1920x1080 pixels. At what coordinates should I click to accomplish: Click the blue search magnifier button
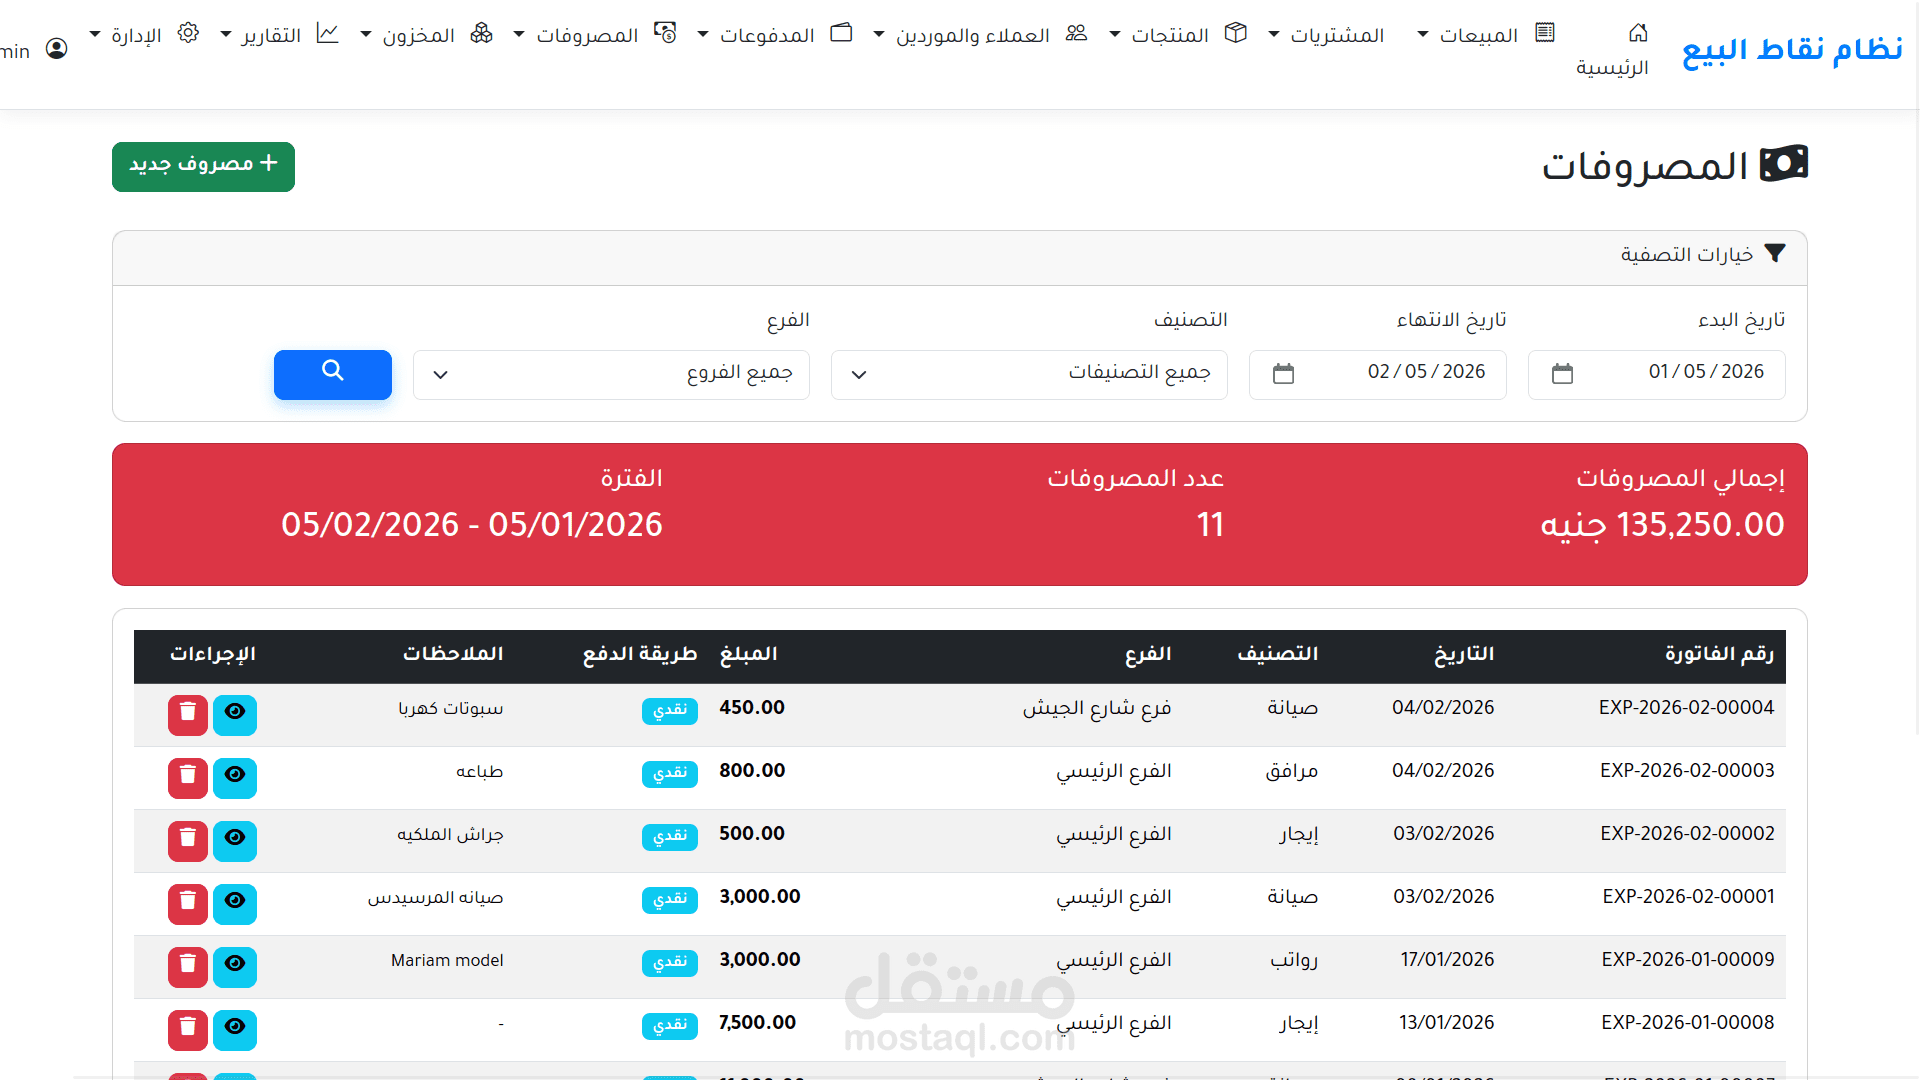333,374
